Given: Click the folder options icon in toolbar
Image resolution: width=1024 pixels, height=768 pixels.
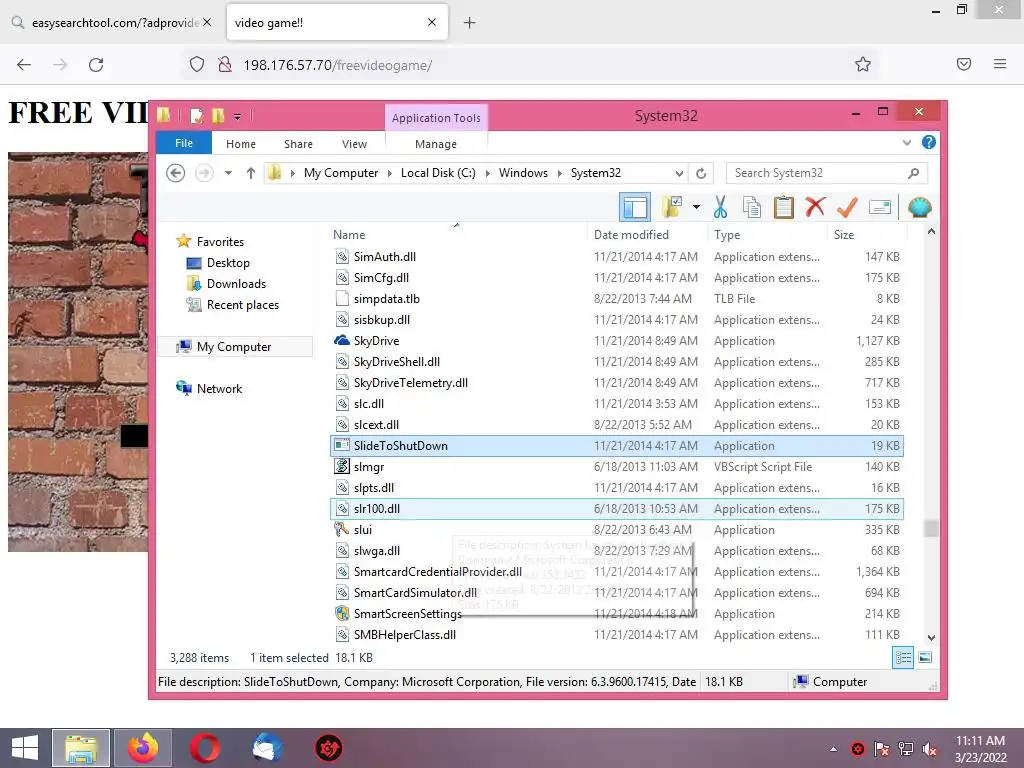Looking at the screenshot, I should coord(672,207).
